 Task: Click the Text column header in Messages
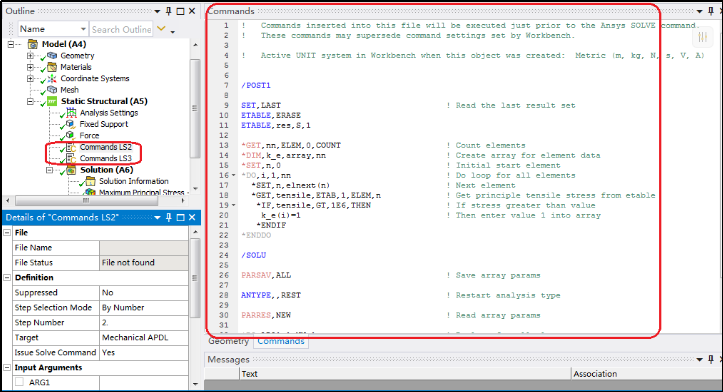coord(405,374)
